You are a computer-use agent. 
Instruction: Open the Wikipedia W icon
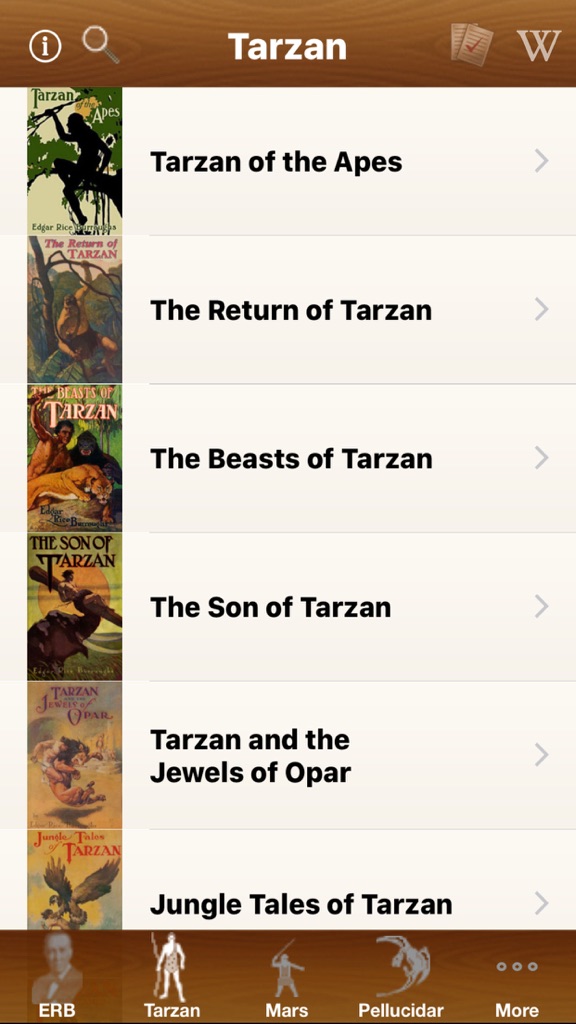[539, 46]
